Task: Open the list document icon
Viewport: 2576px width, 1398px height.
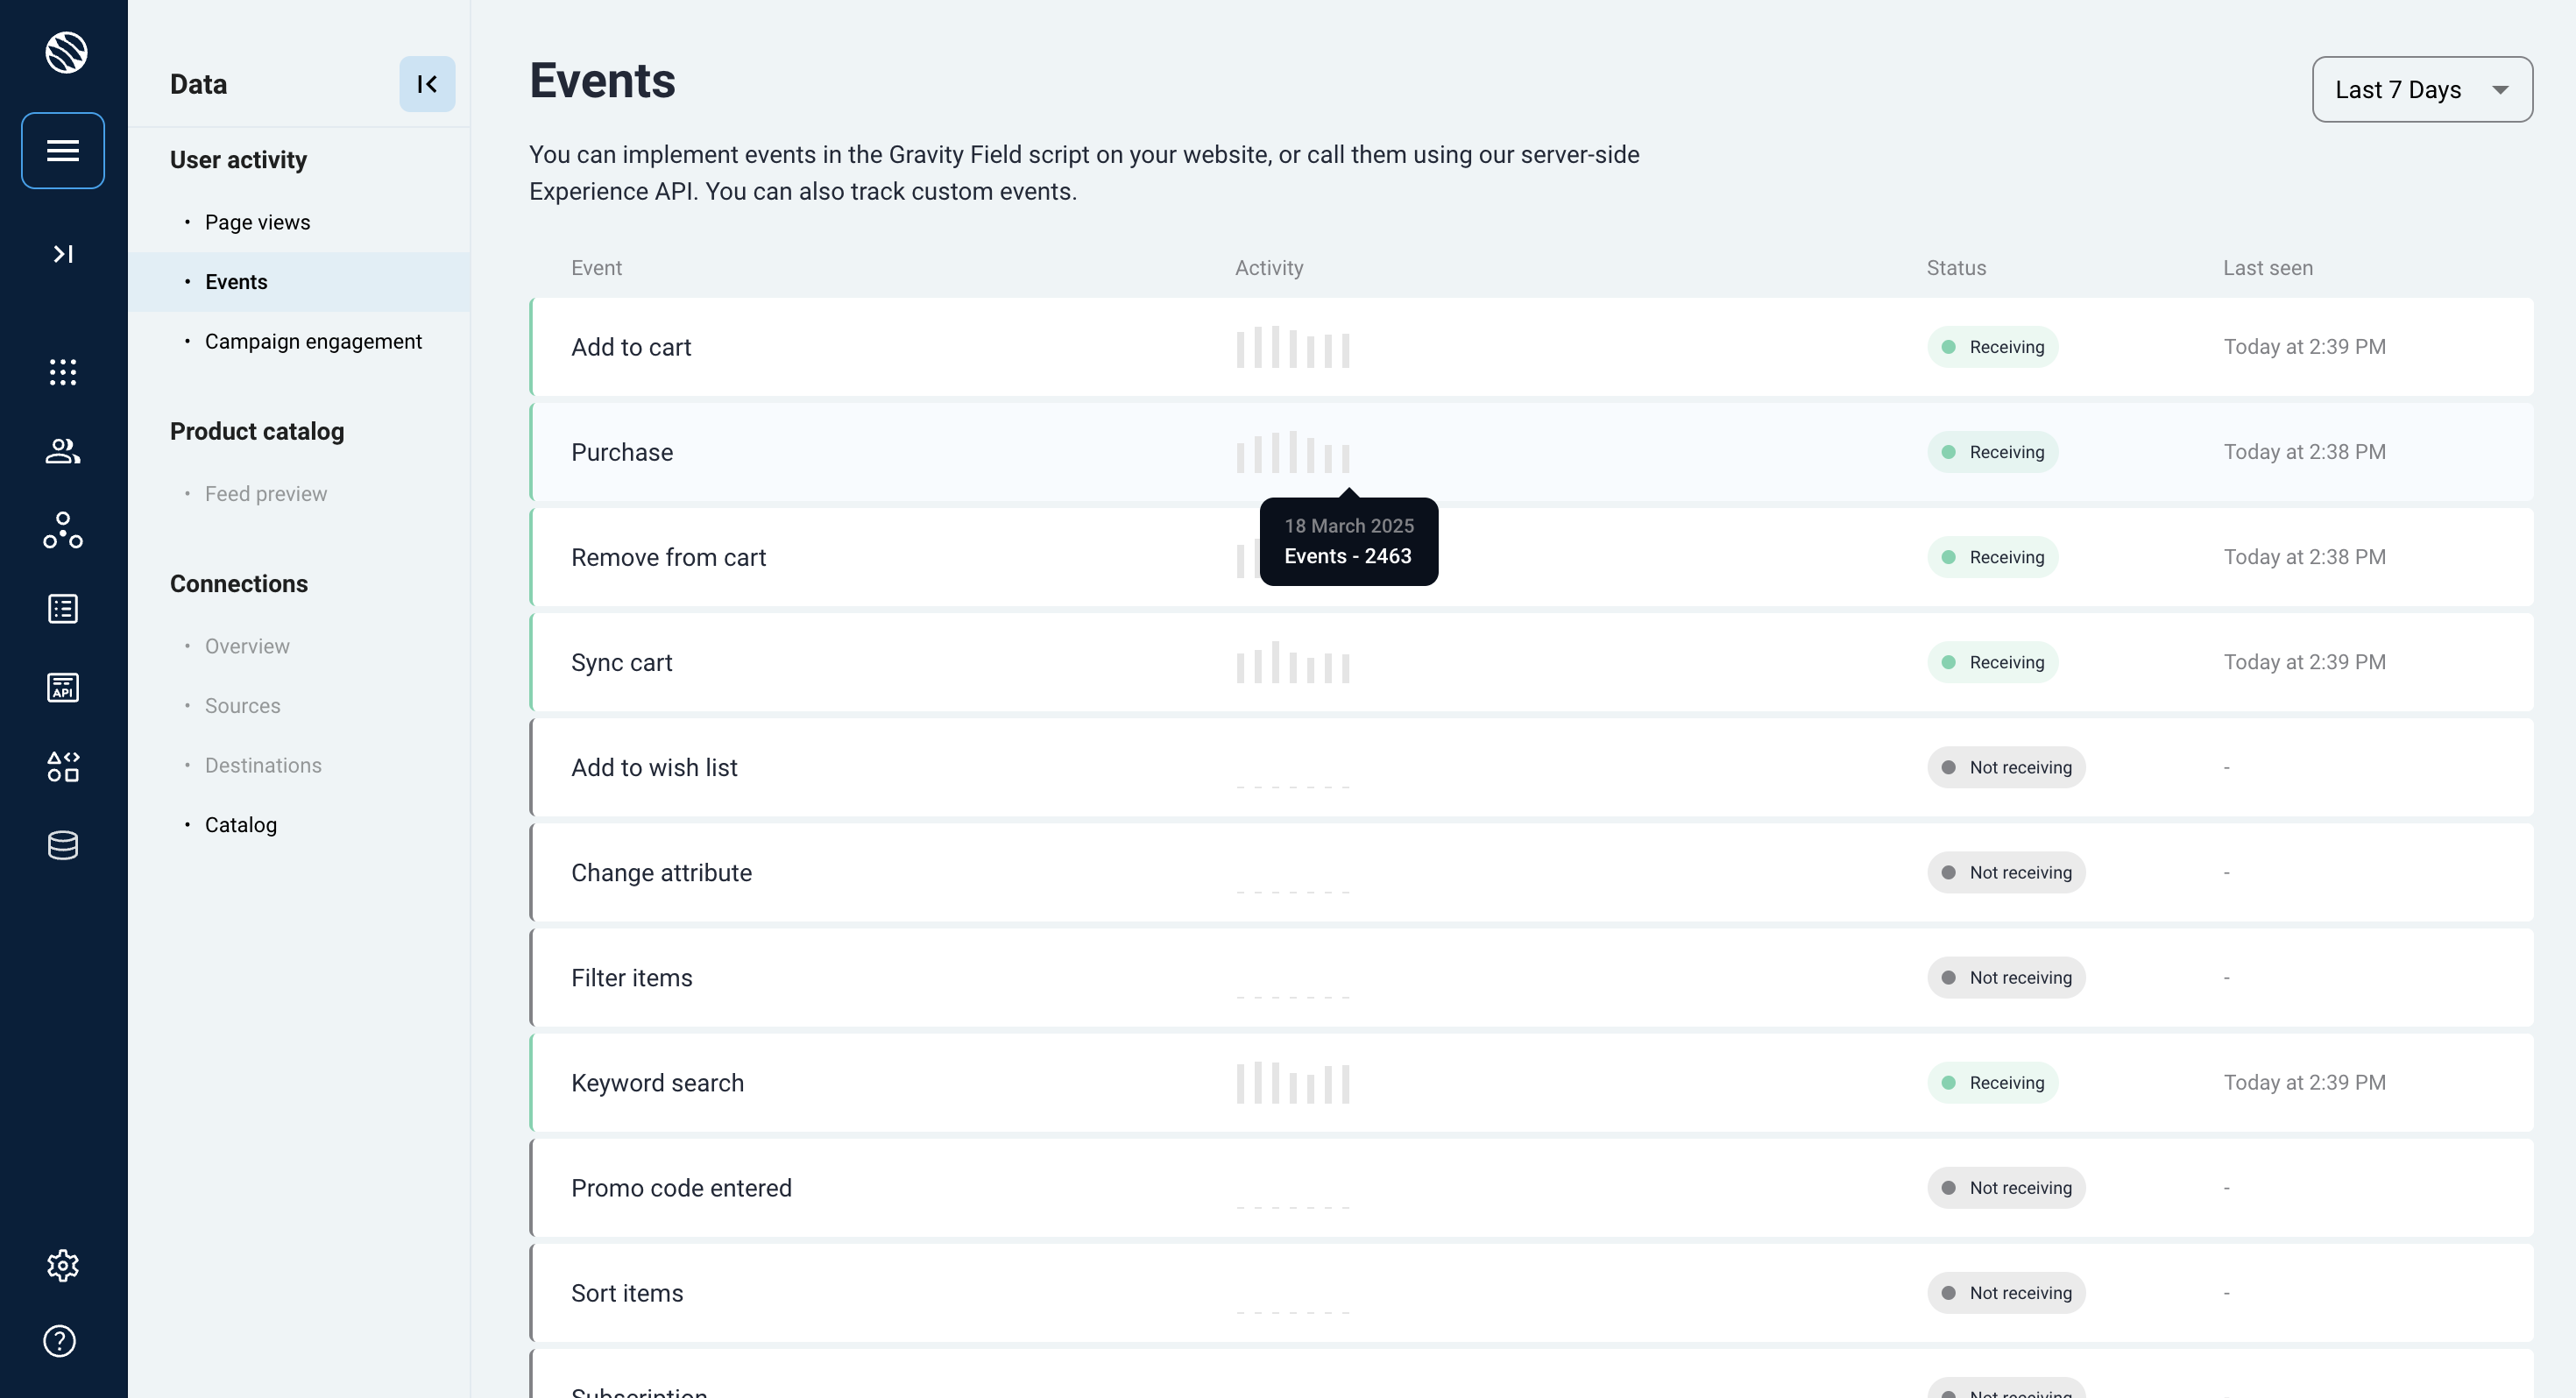Action: click(x=63, y=609)
